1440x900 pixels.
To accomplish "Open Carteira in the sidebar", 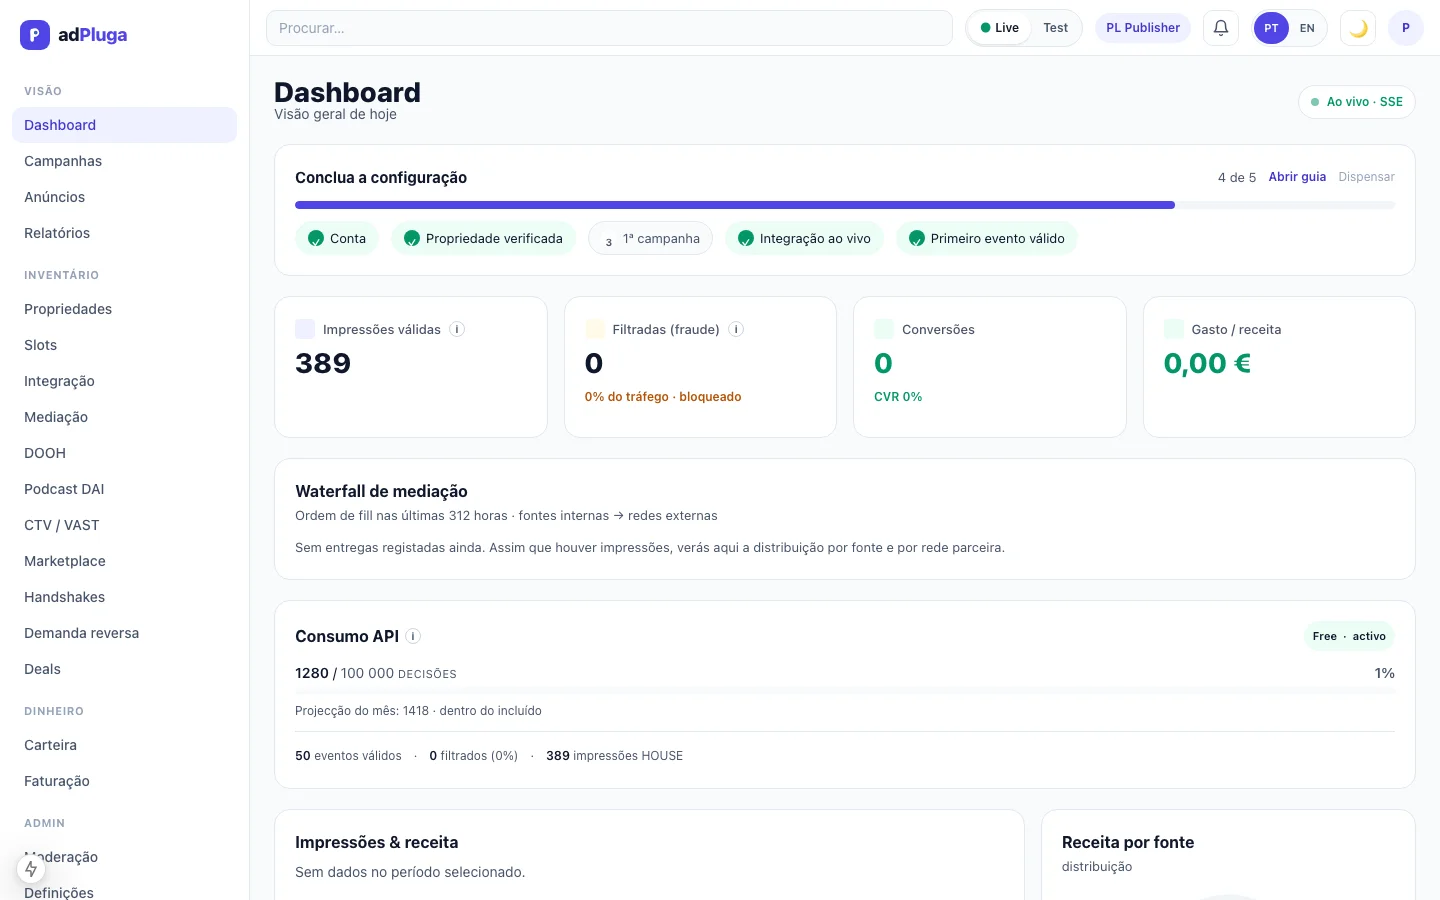I will 124,745.
